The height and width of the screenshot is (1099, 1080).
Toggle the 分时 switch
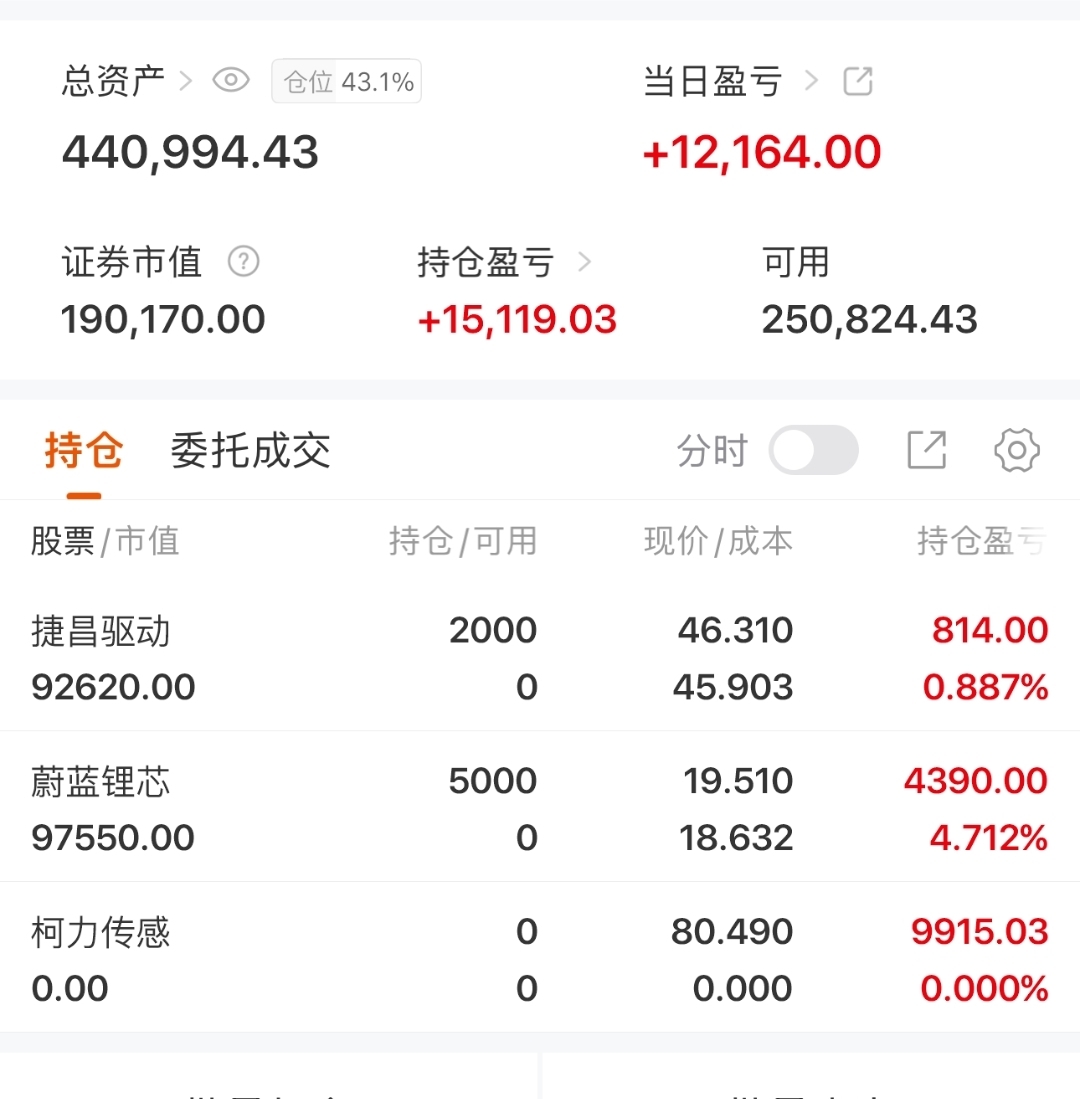click(x=813, y=450)
